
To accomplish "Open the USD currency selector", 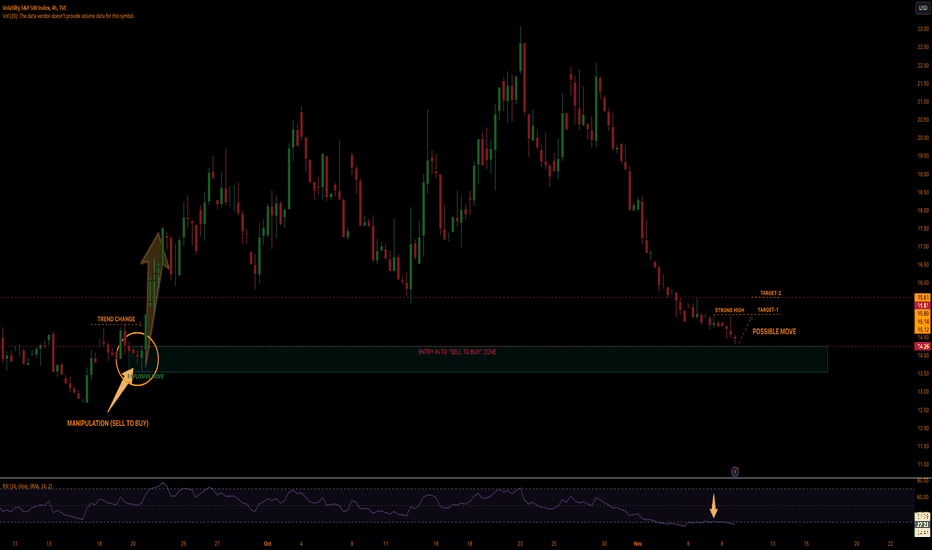I will (x=922, y=8).
